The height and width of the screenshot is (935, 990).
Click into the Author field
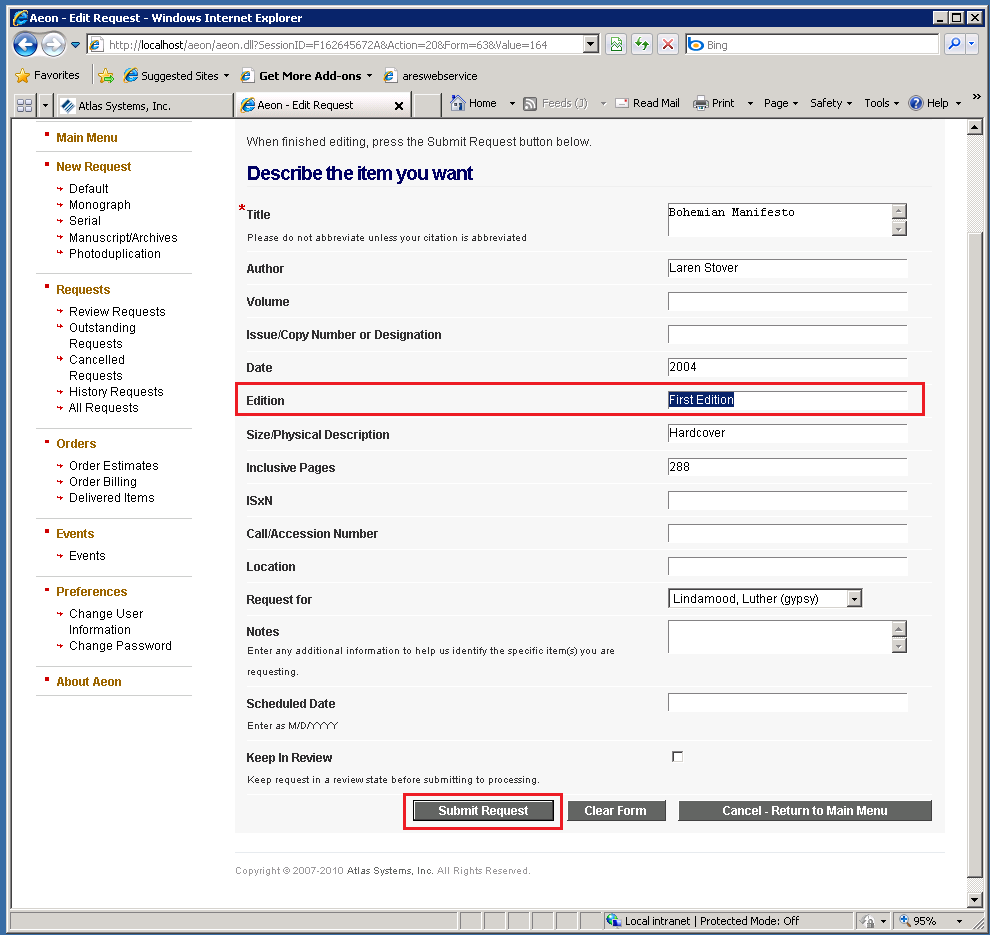(787, 268)
